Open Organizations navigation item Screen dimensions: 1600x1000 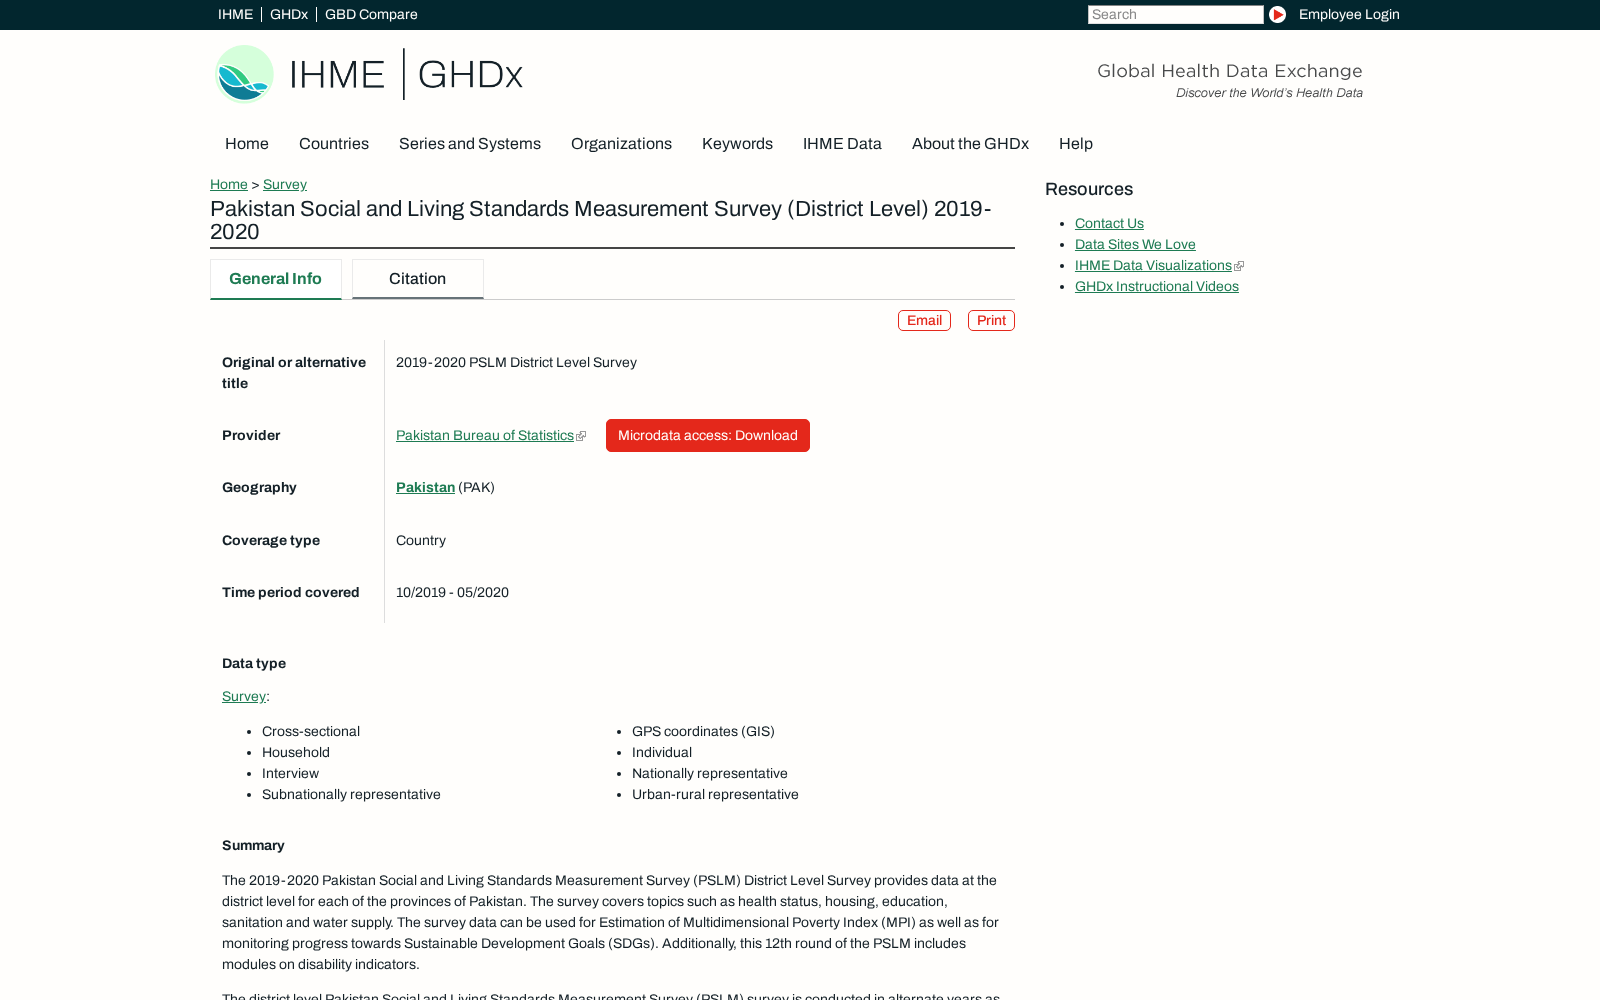(x=621, y=144)
